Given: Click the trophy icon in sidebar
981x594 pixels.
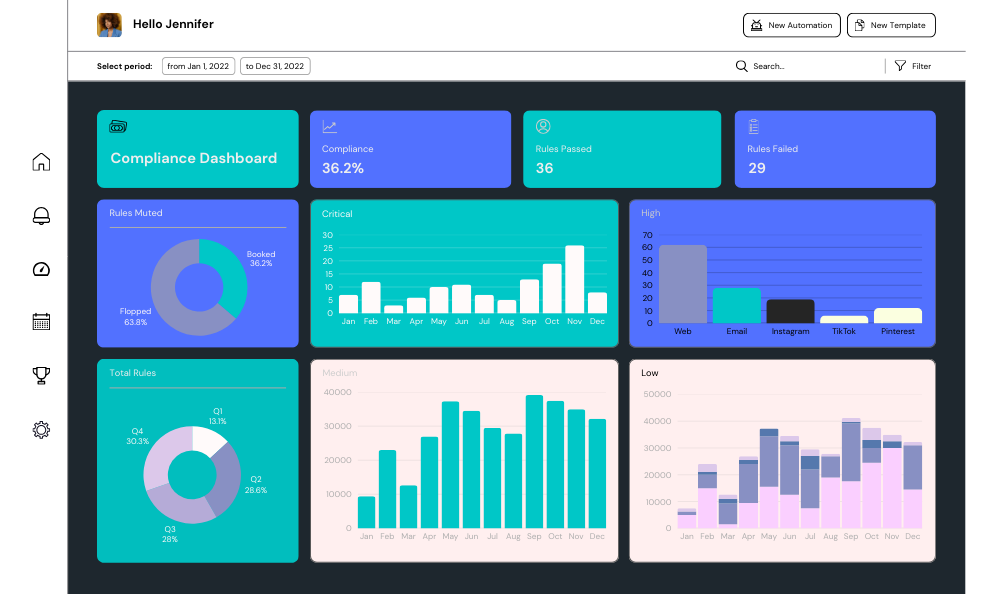Looking at the screenshot, I should pyautogui.click(x=41, y=375).
